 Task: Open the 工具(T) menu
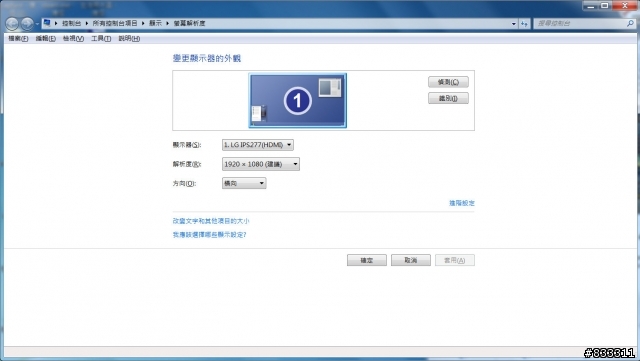101,38
